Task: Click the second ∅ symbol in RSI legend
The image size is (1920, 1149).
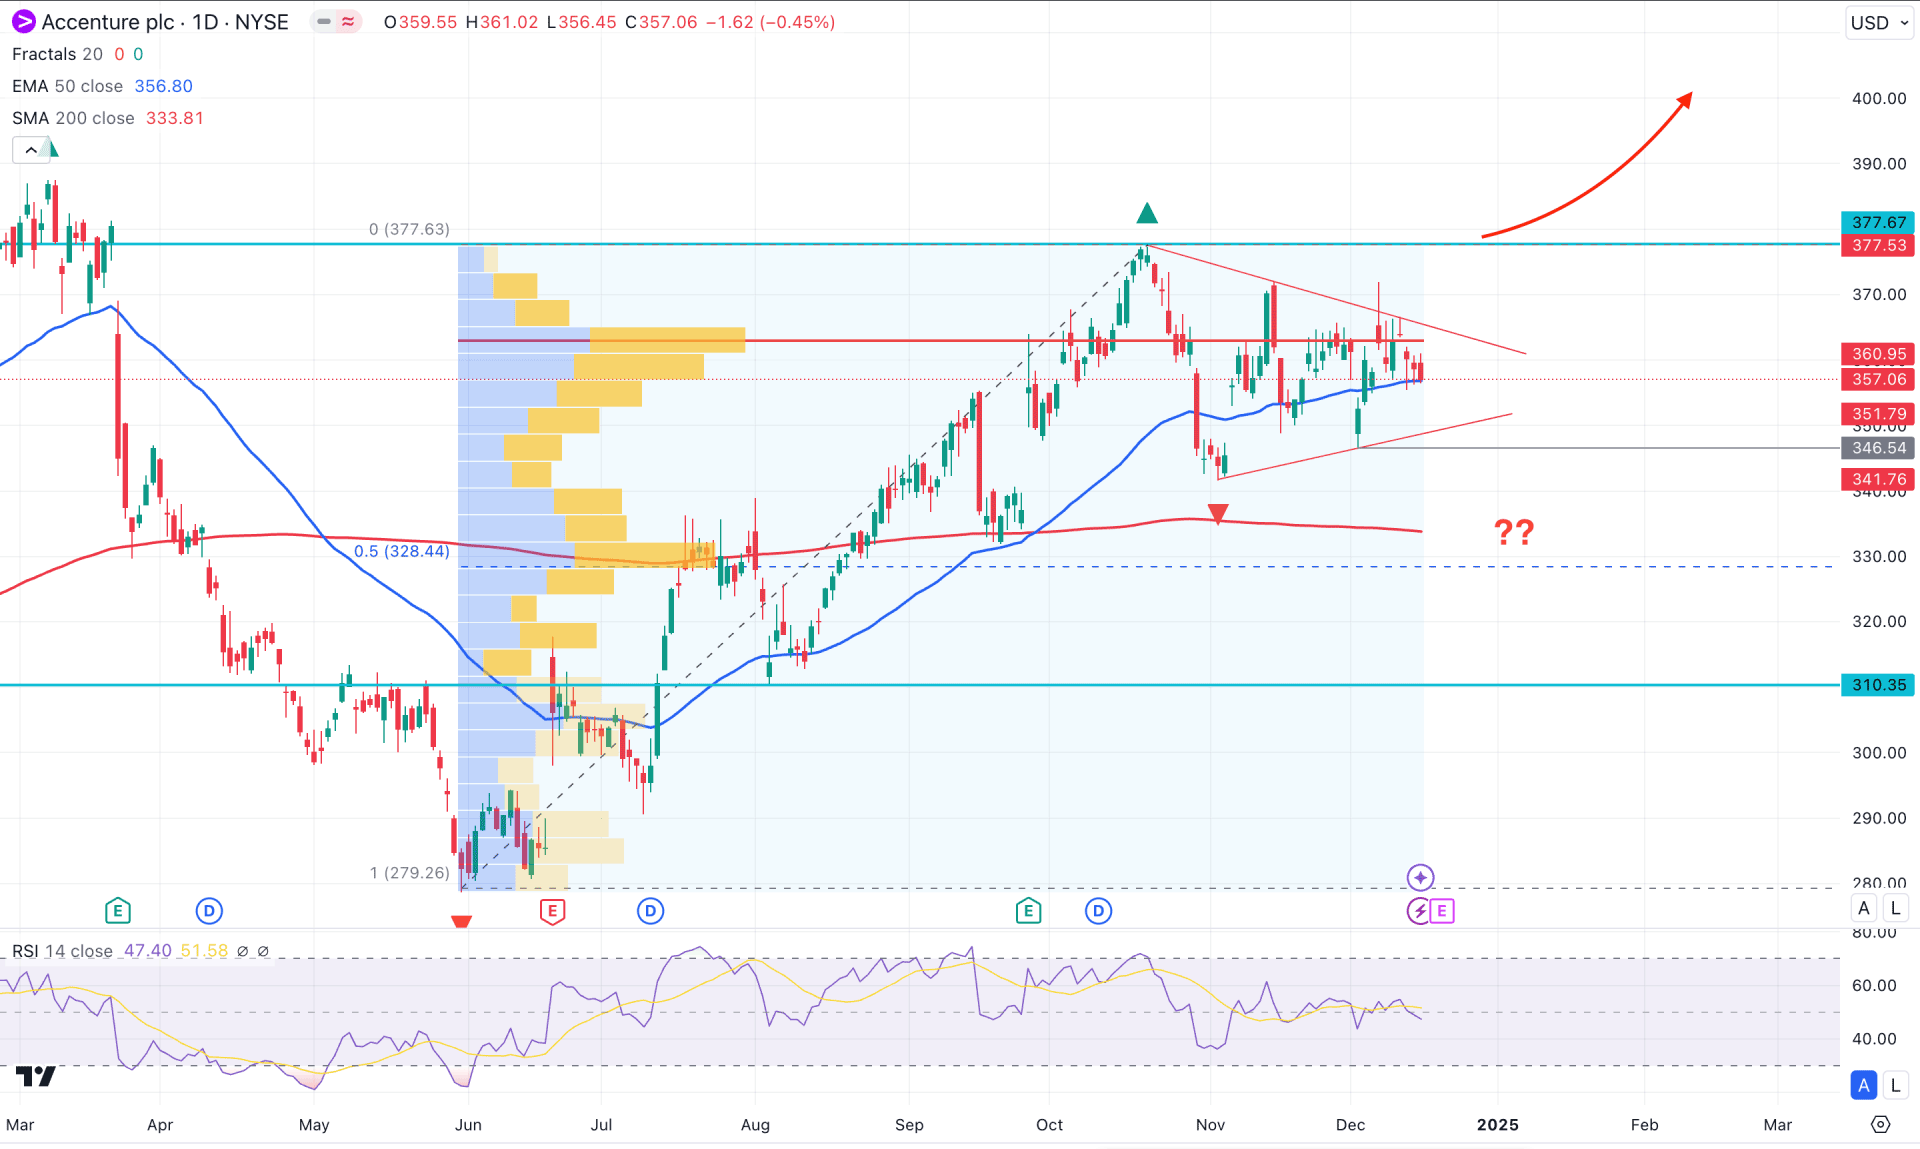Action: 263,951
